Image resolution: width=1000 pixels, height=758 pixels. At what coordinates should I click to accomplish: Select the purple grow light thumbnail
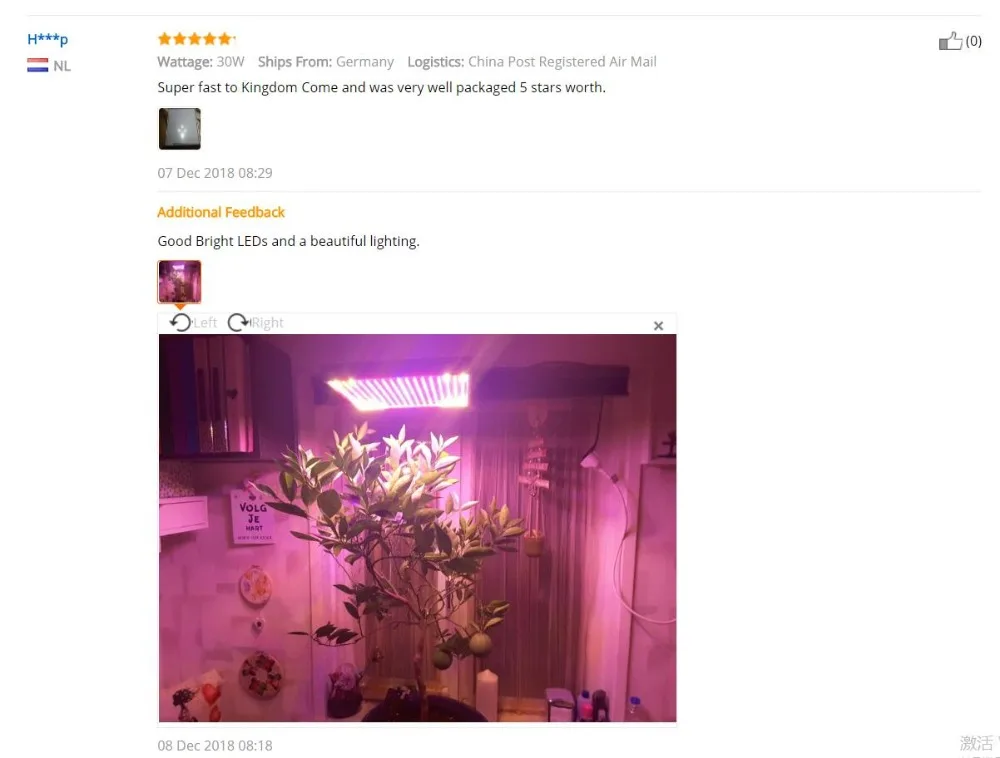click(179, 281)
